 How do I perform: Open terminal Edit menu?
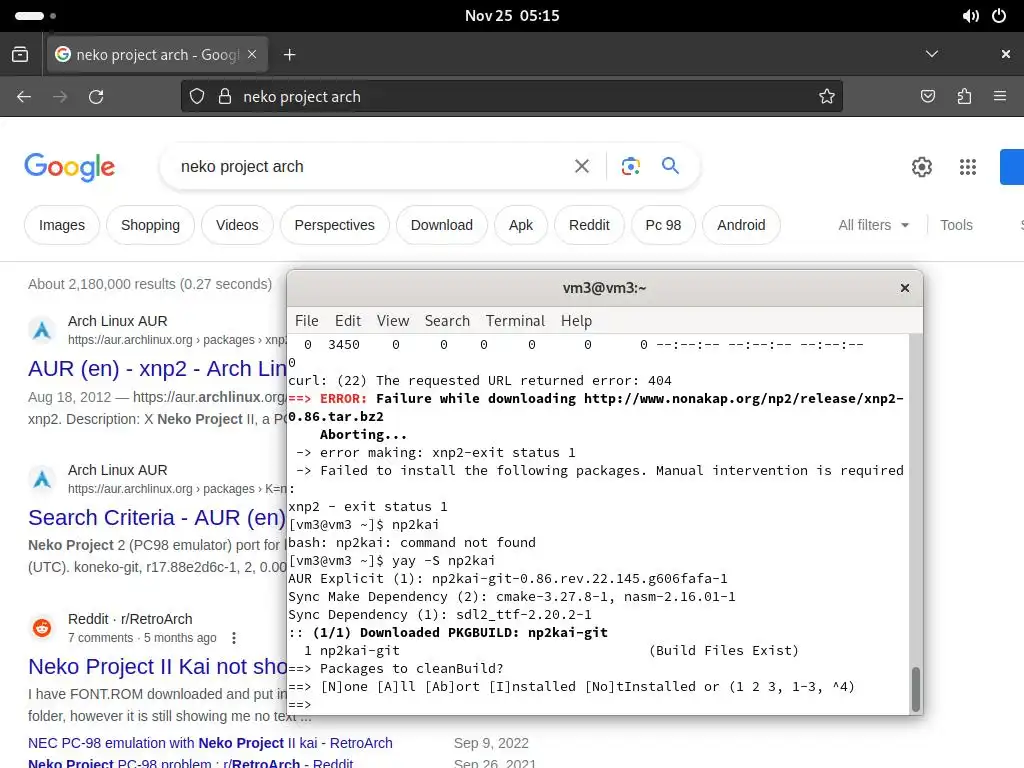347,321
